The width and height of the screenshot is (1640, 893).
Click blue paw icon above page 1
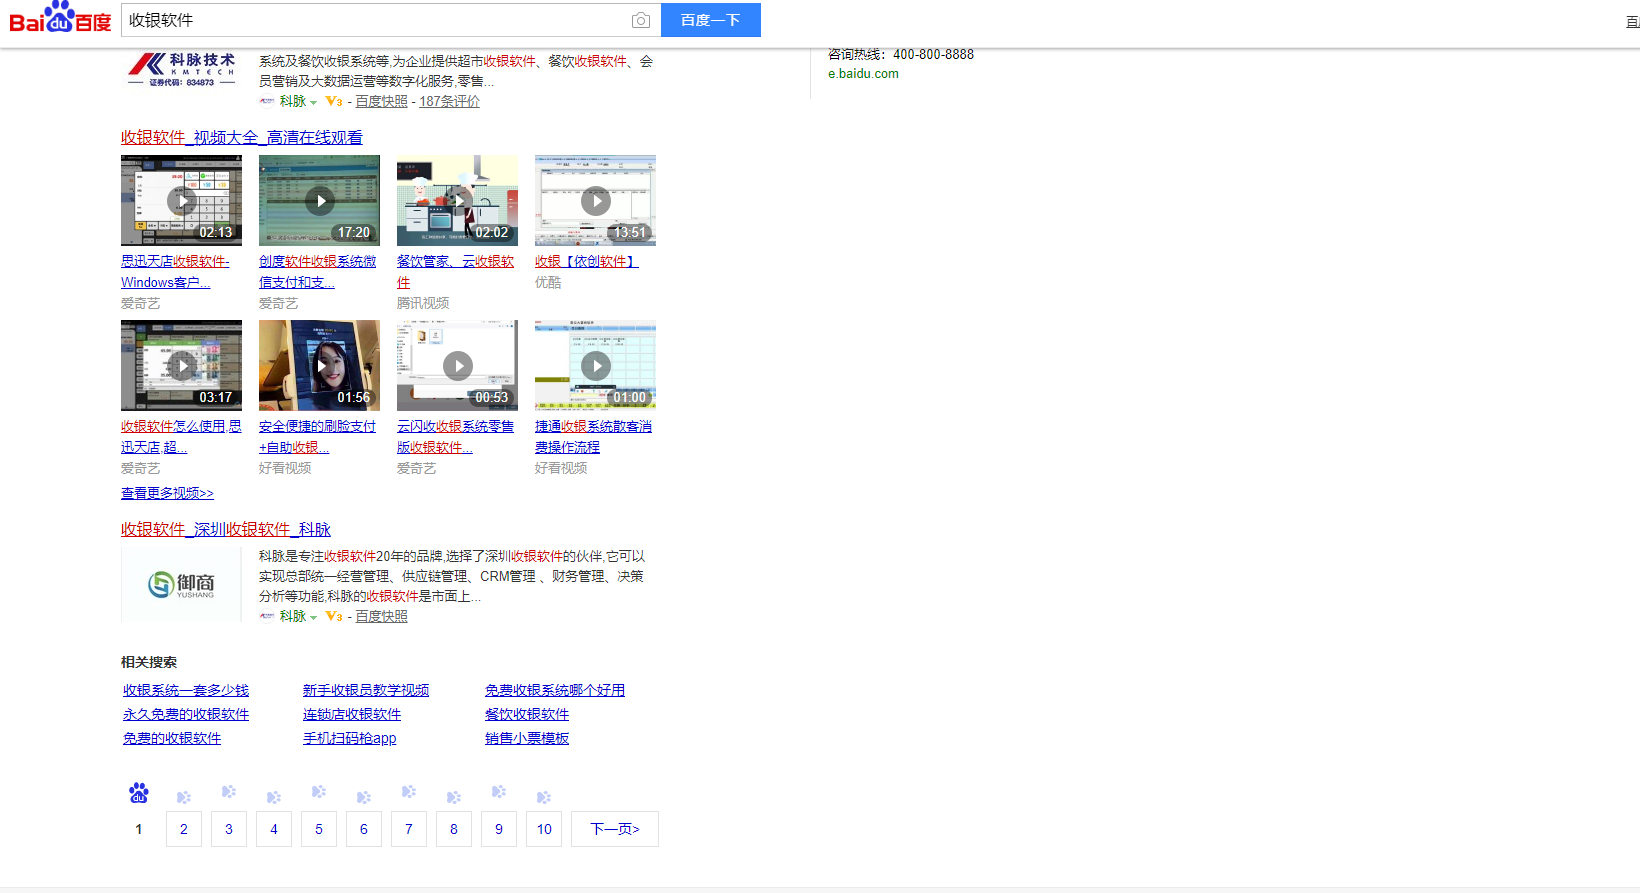pyautogui.click(x=139, y=793)
